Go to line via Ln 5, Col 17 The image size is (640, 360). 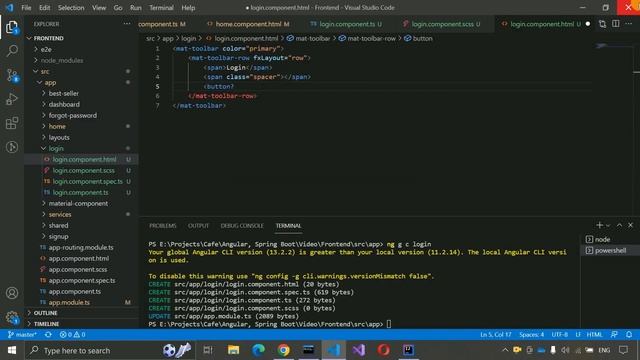[x=496, y=335]
